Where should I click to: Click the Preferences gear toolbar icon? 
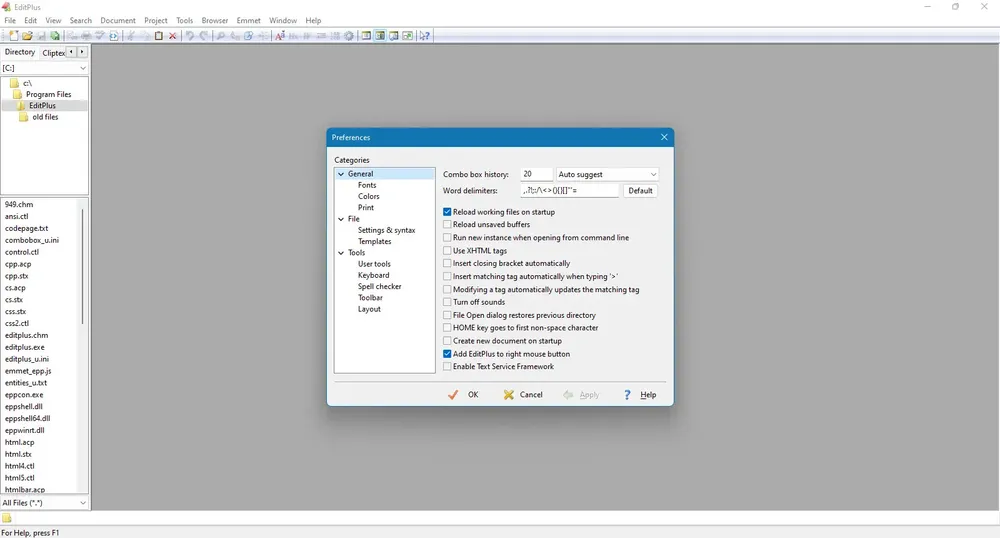point(349,36)
